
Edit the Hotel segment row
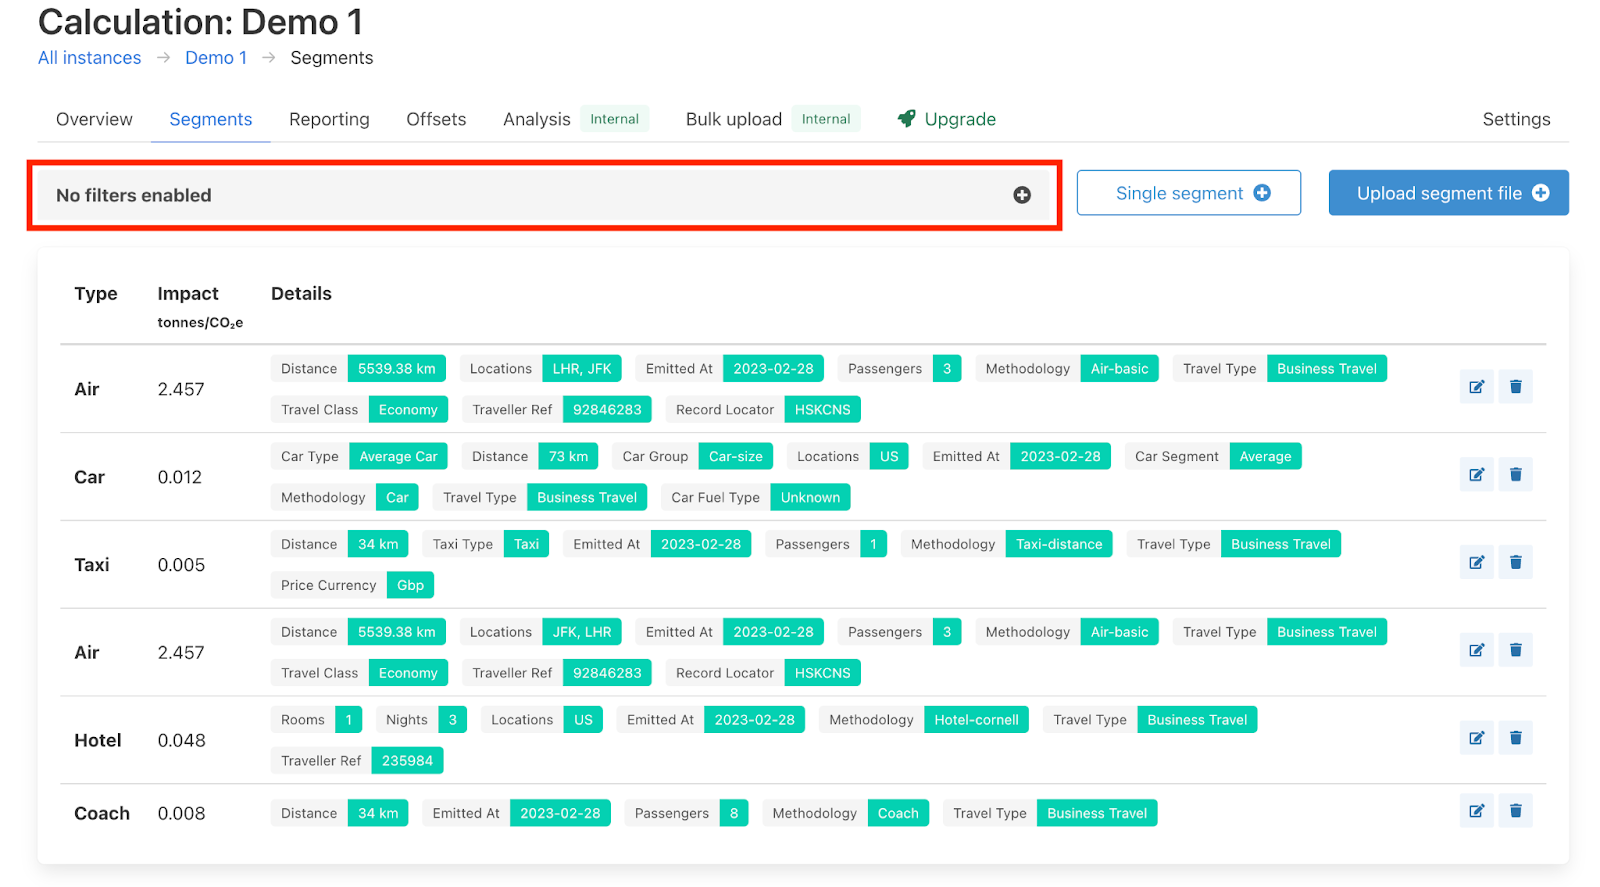click(x=1476, y=739)
